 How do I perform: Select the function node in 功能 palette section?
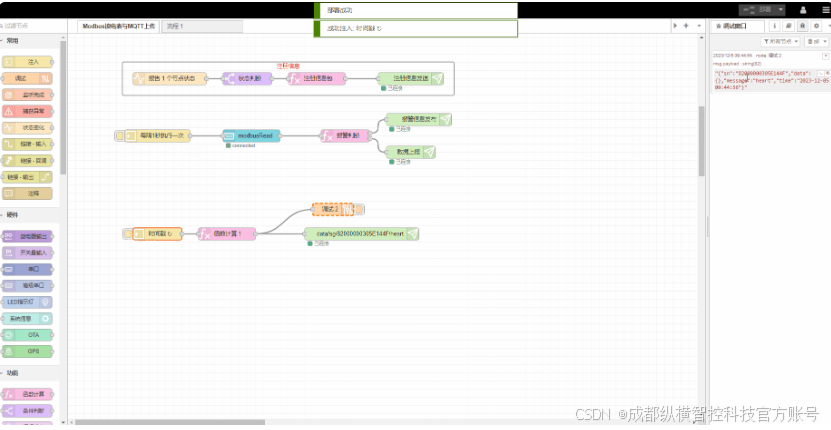coord(28,394)
